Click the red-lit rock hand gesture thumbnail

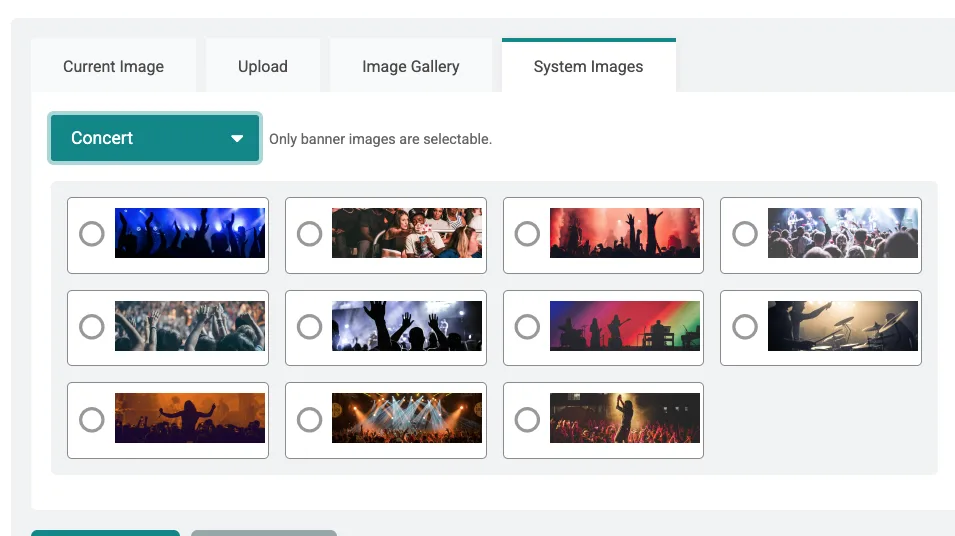[x=625, y=233]
